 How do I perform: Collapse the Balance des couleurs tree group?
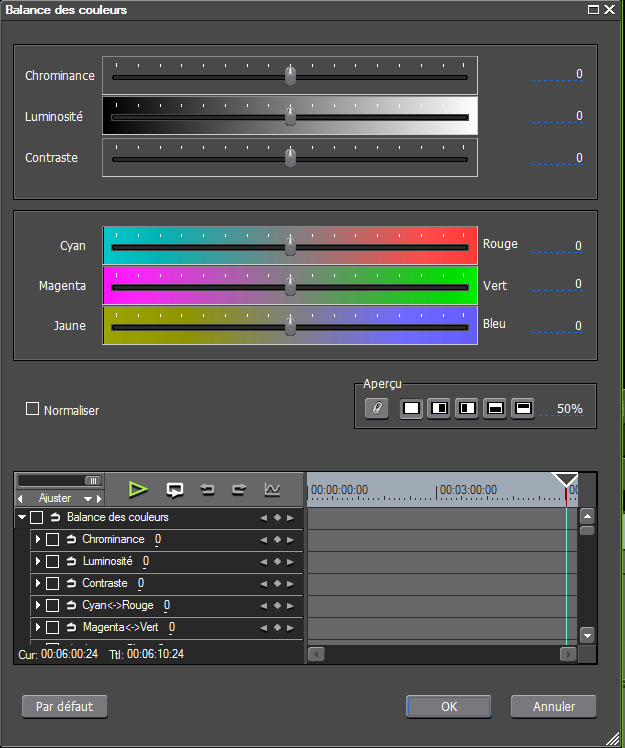[22, 518]
